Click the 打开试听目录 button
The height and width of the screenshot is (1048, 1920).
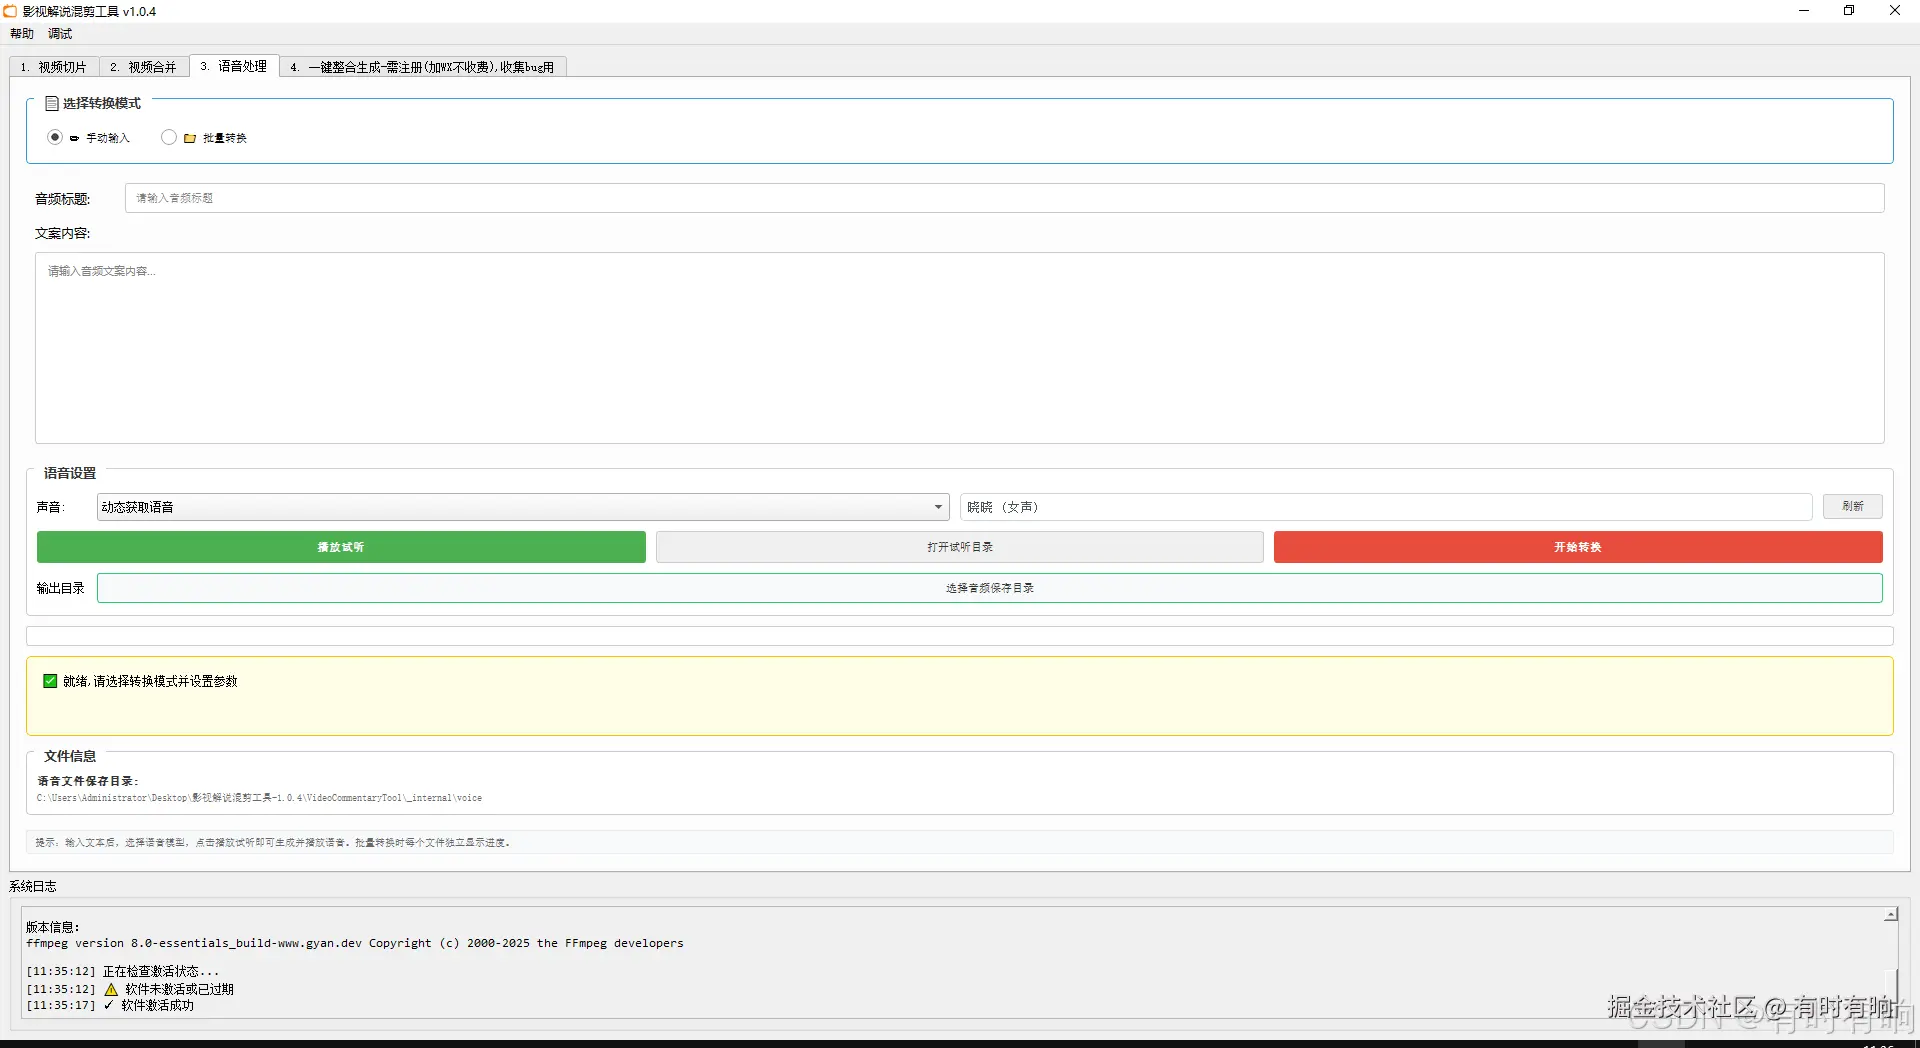[960, 547]
